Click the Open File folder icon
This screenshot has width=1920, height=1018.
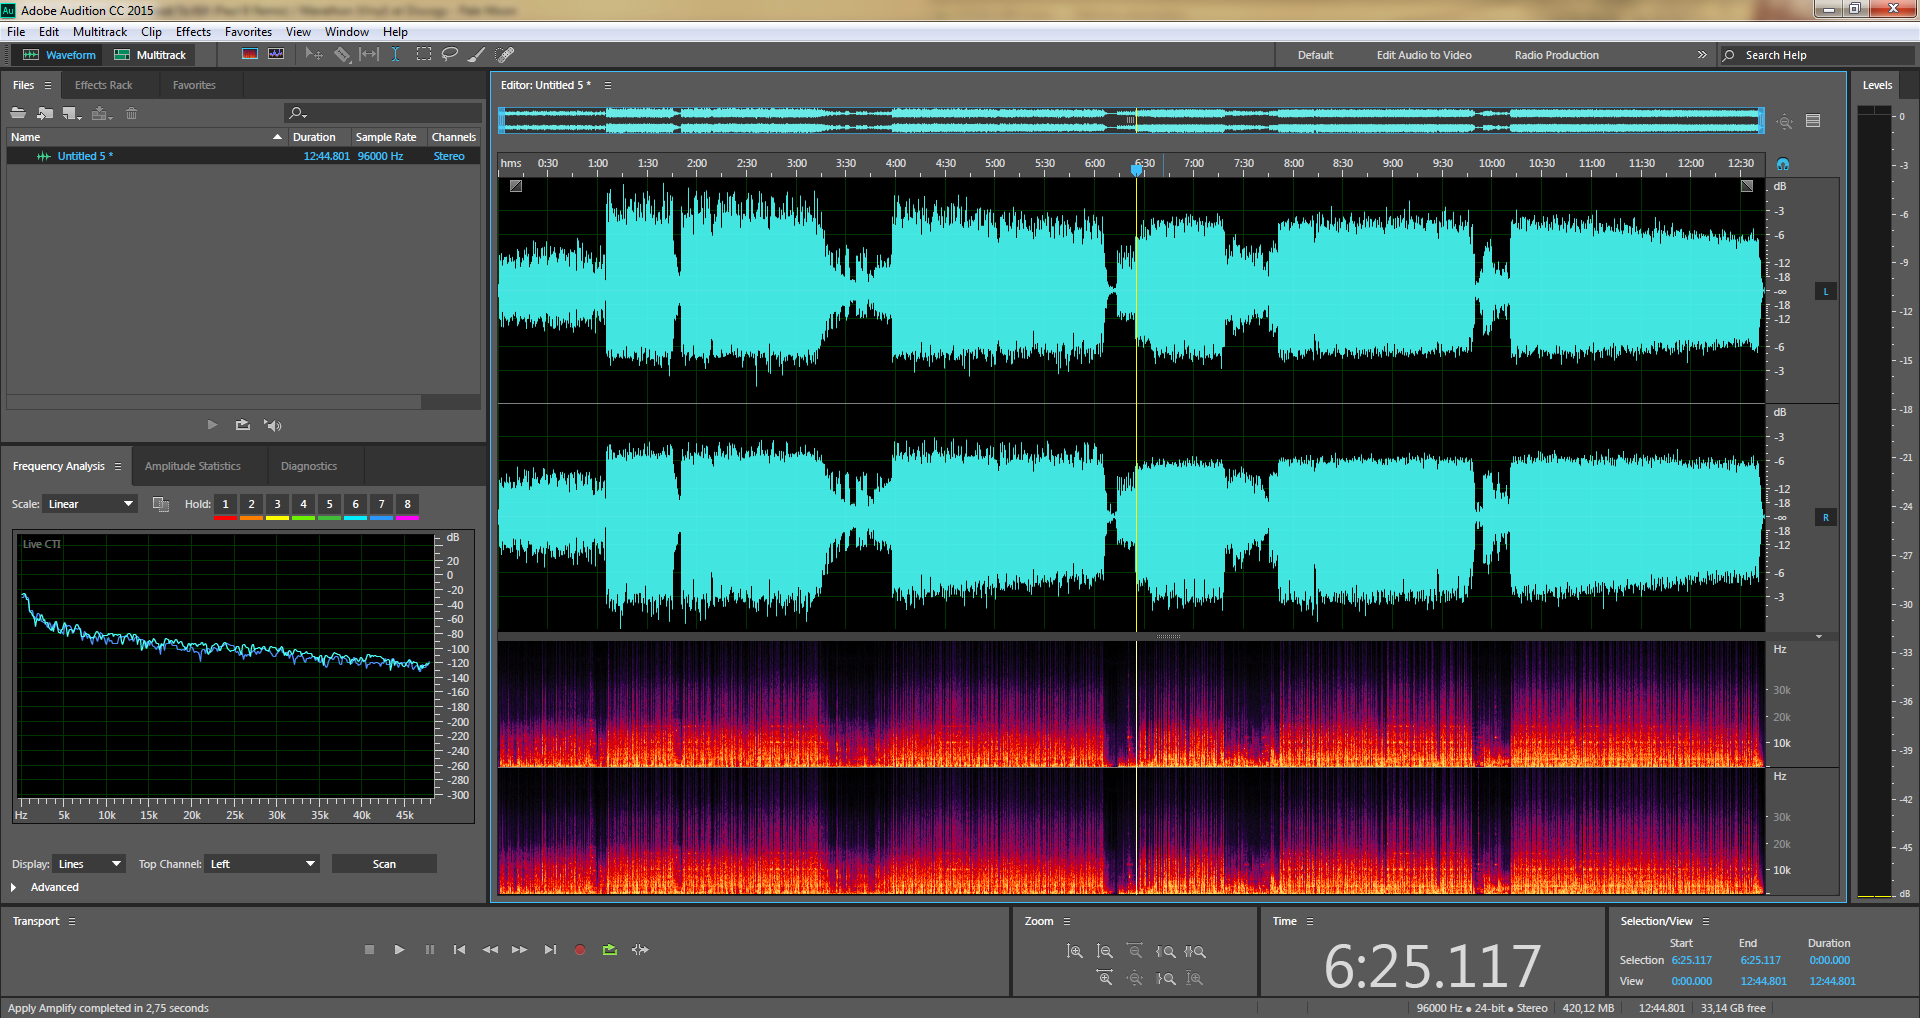[18, 113]
